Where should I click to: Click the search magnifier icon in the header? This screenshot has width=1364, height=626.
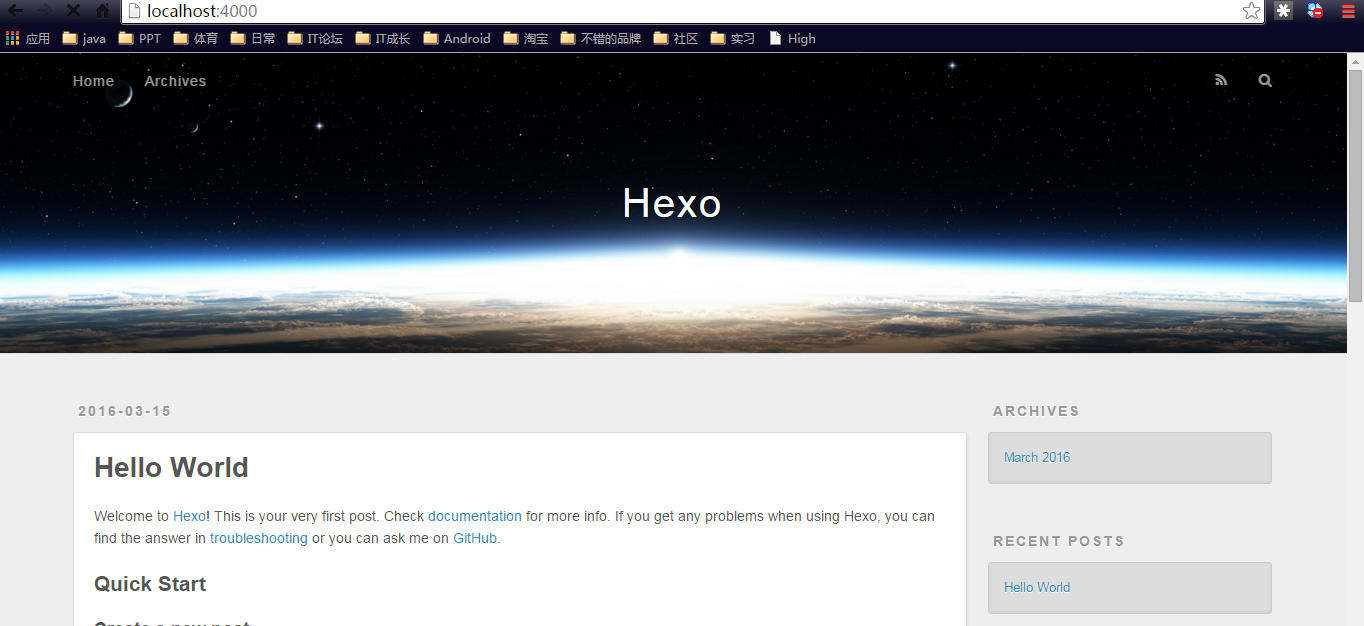pyautogui.click(x=1265, y=81)
